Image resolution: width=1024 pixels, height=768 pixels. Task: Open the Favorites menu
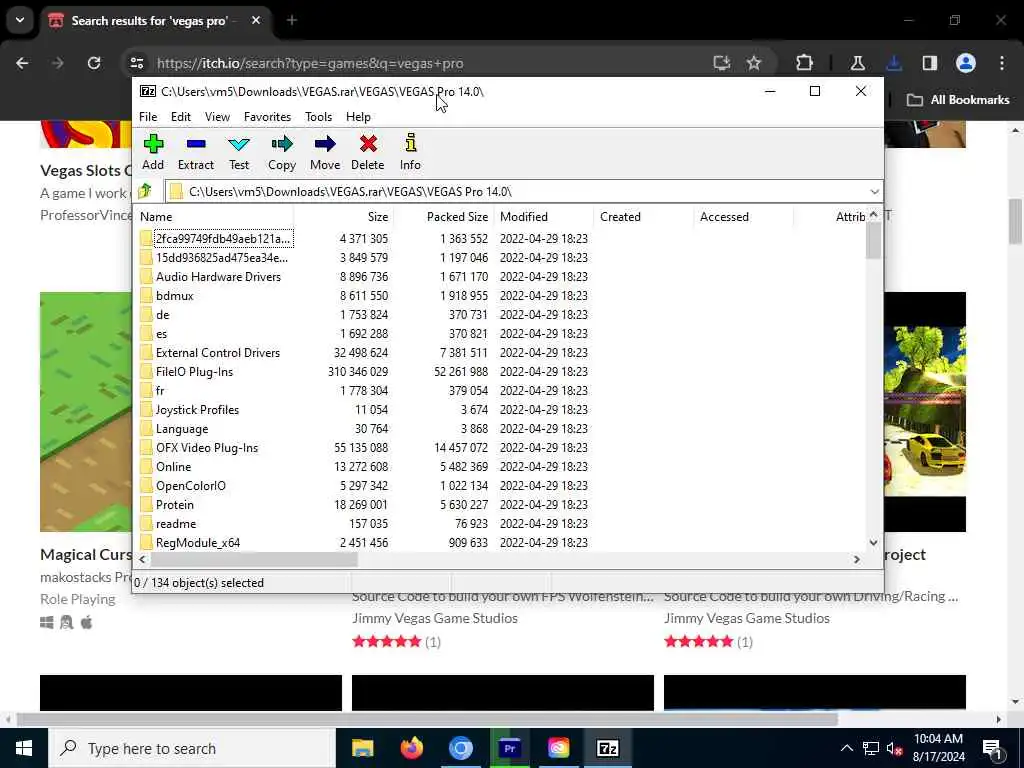(267, 117)
